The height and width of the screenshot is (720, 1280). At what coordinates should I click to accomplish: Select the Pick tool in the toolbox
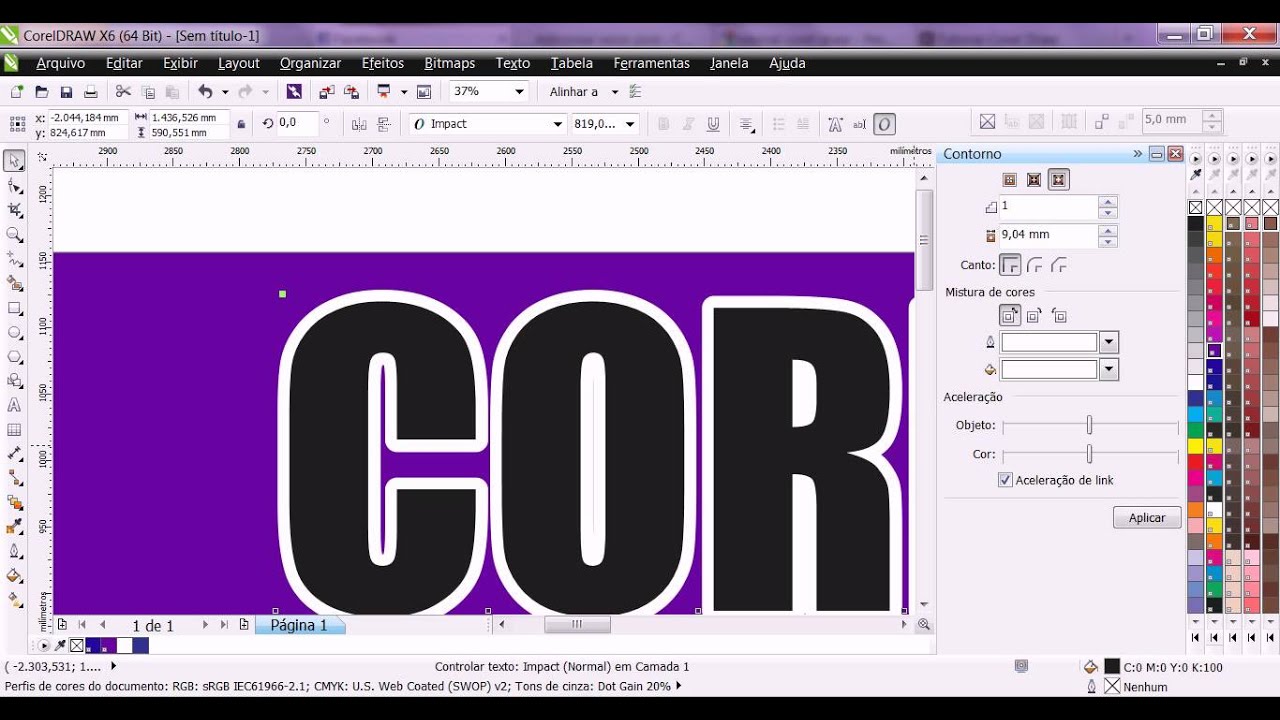coord(15,161)
